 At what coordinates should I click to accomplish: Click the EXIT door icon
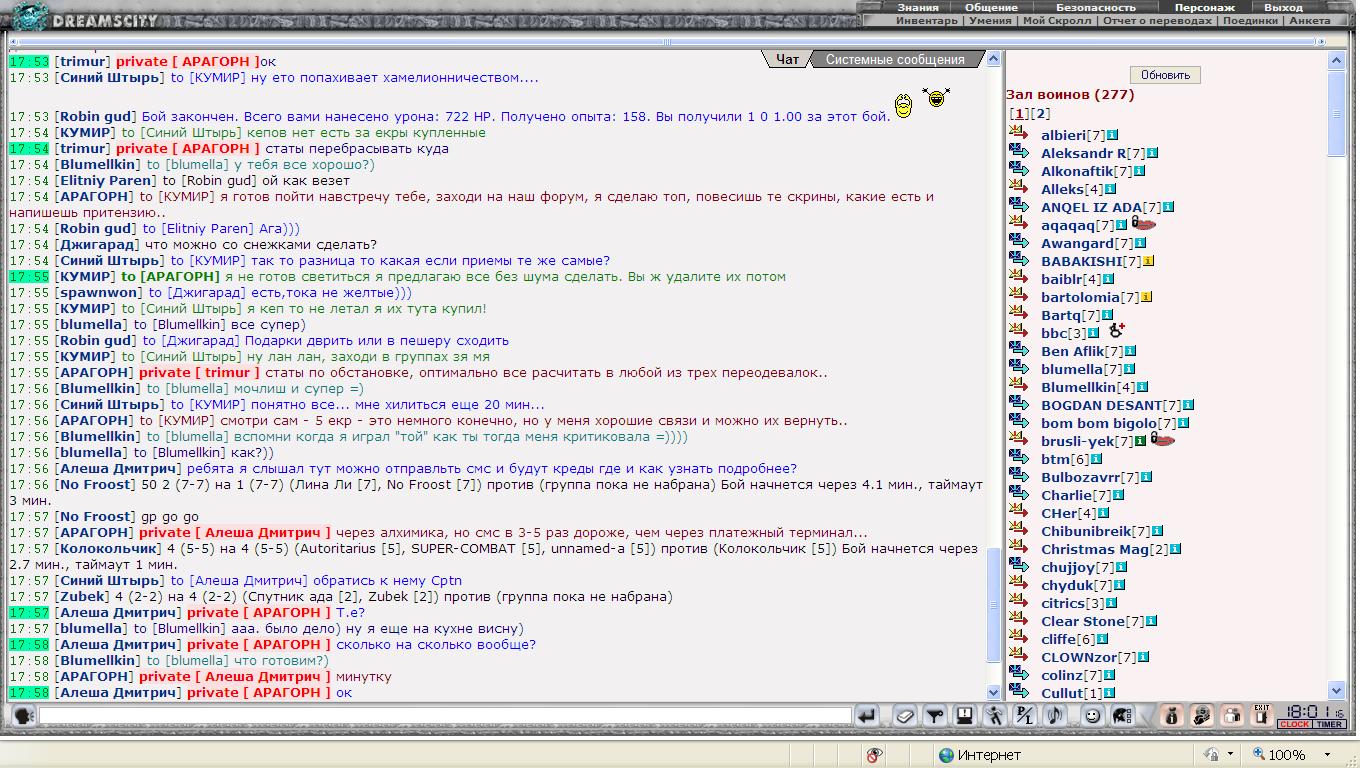pos(1262,714)
